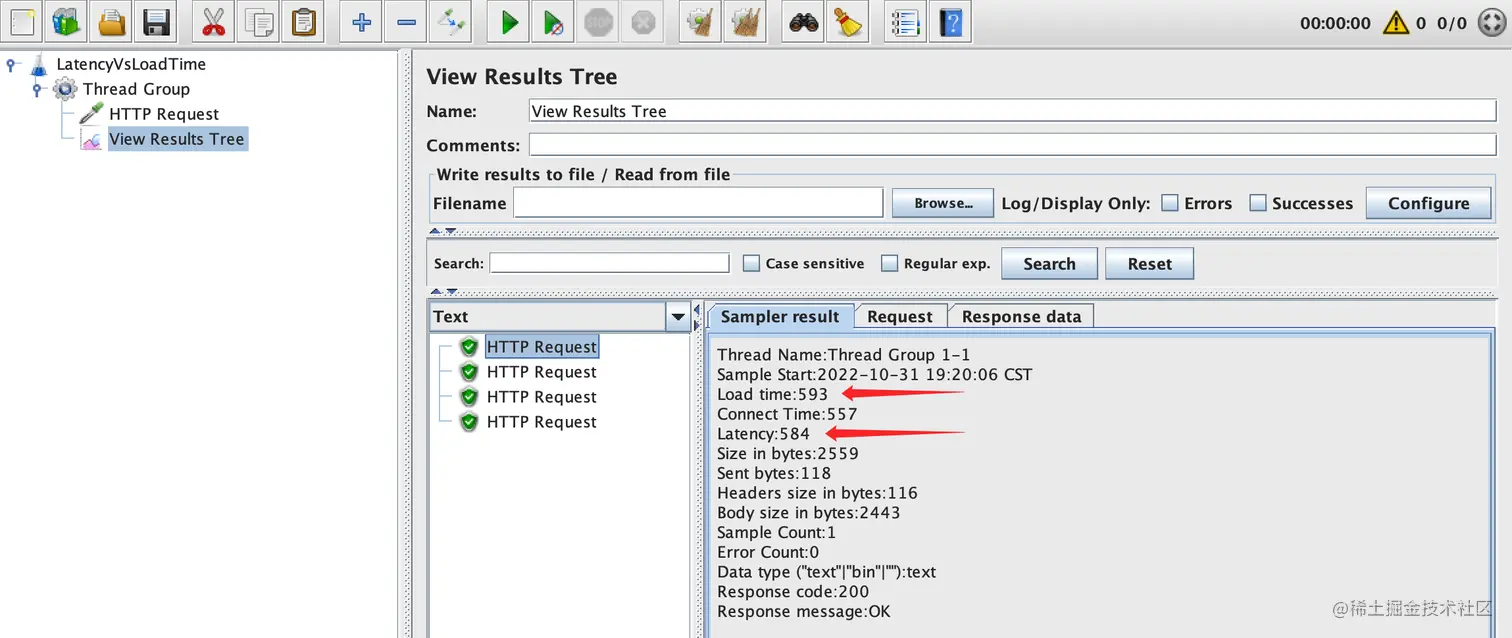This screenshot has width=1512, height=638.
Task: Select View Results Tree node
Action: (x=176, y=139)
